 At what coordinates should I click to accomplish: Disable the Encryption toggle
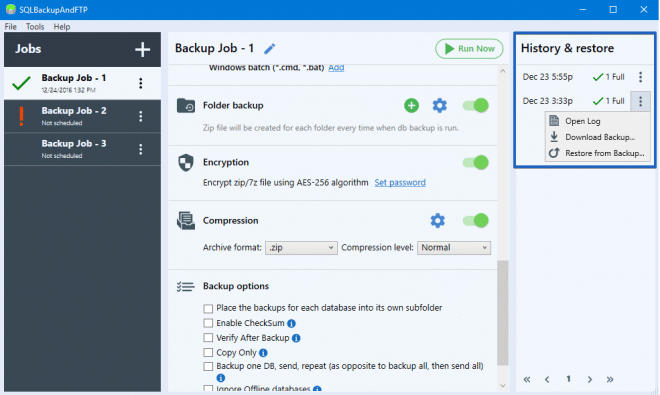tap(476, 162)
